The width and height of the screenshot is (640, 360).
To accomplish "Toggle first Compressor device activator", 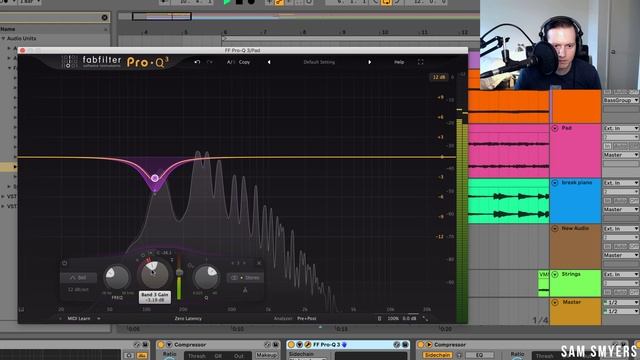I will [x=161, y=345].
